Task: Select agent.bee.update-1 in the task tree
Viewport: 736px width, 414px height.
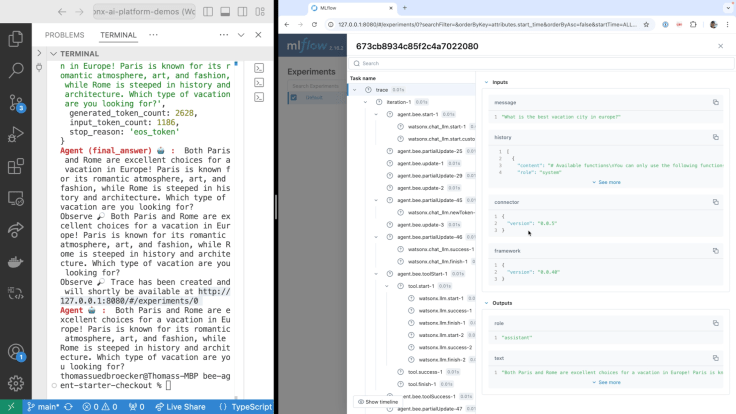Action: click(x=420, y=163)
